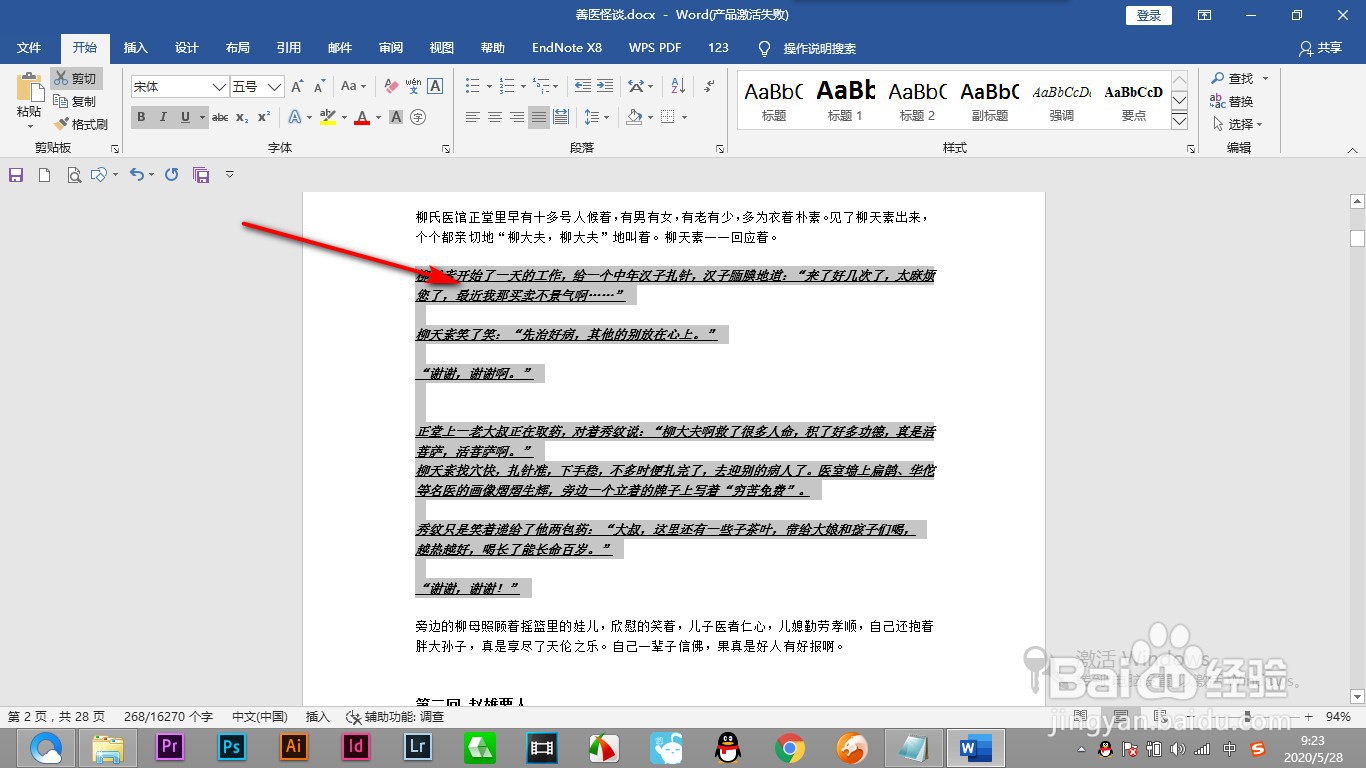Screen dimensions: 1366x768
Task: Apply the 标题 1 style
Action: [x=845, y=98]
